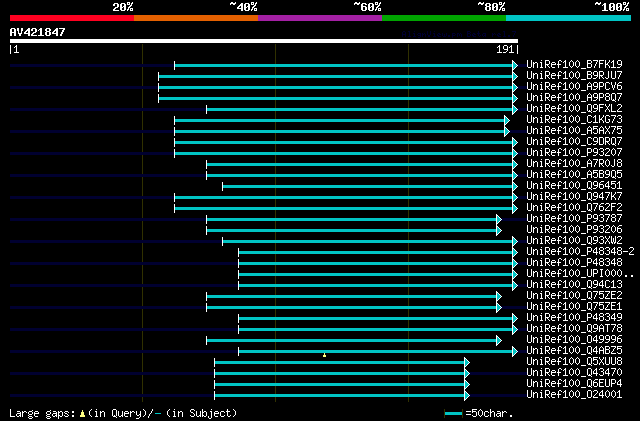Screen dimensions: 640x421
Task: Click the arrowhead ending the Q5XUU8 alignment
Action: click(x=467, y=363)
